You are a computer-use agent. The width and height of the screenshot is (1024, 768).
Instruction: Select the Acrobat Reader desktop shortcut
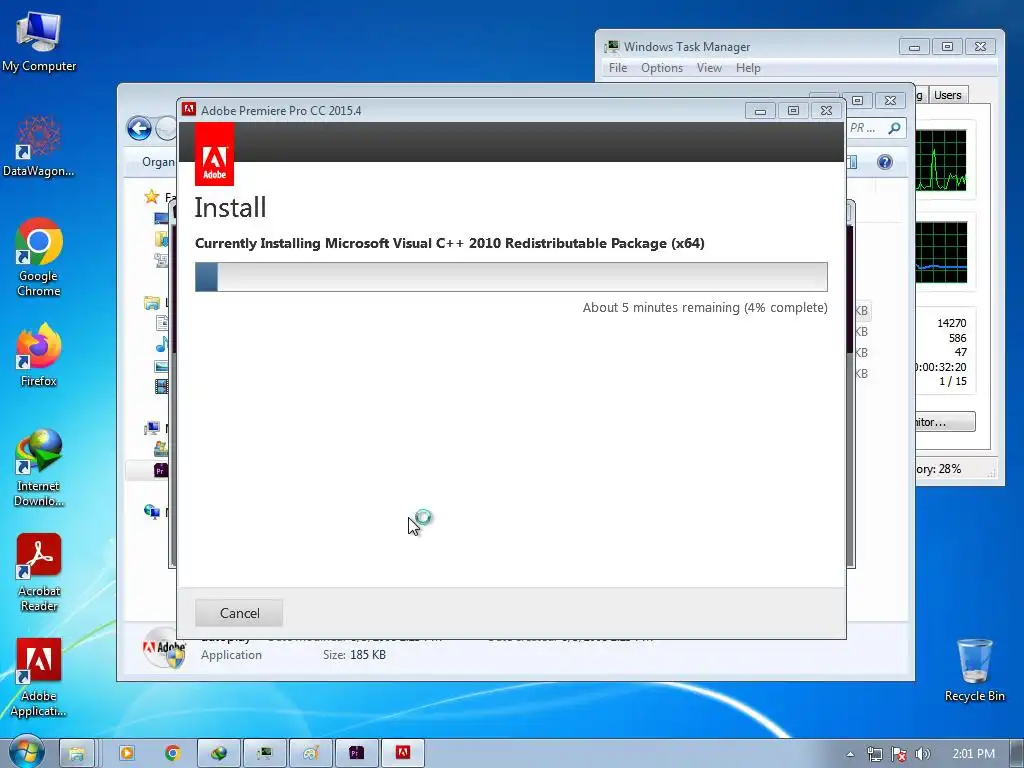(x=39, y=573)
